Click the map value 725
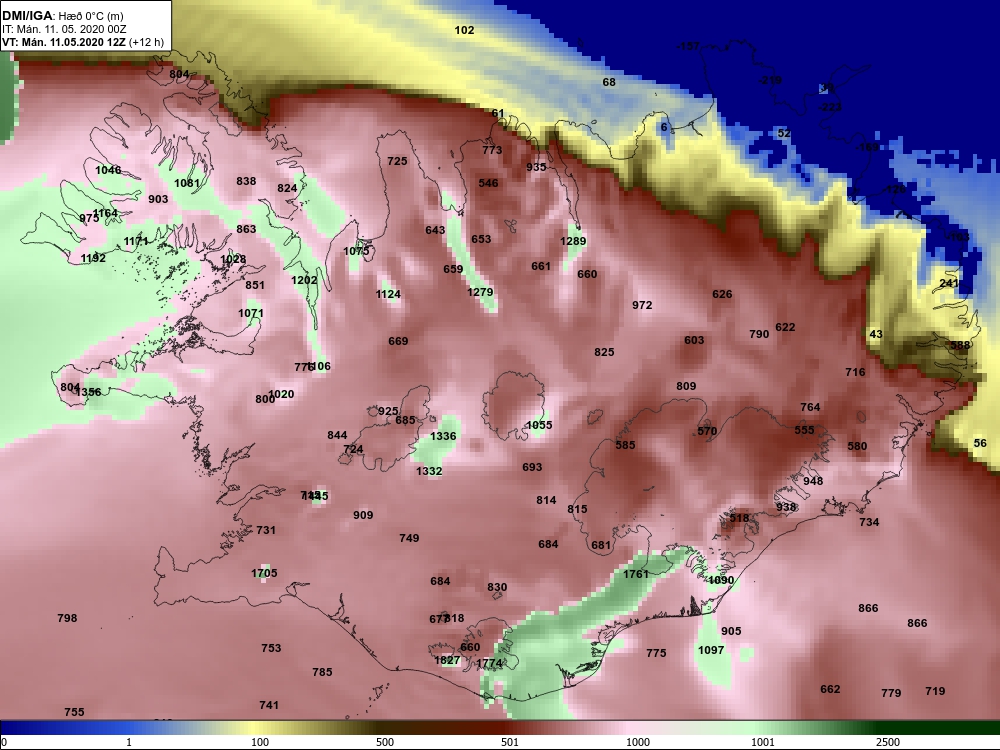 tap(397, 161)
